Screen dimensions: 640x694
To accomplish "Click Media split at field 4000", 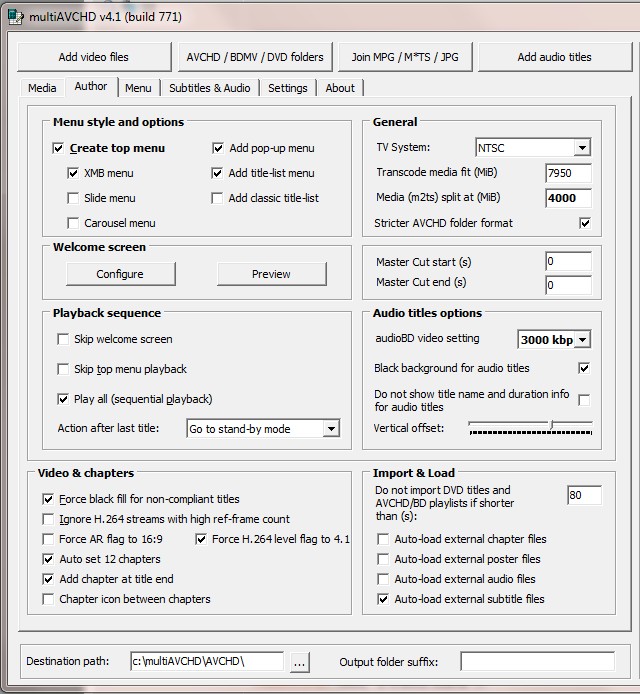I will point(568,198).
